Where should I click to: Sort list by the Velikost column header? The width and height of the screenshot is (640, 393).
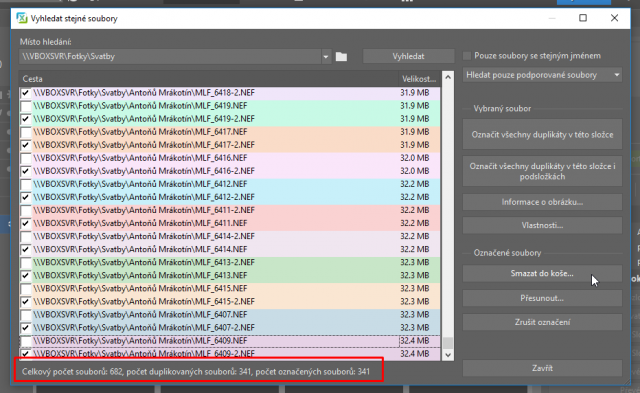[419, 79]
